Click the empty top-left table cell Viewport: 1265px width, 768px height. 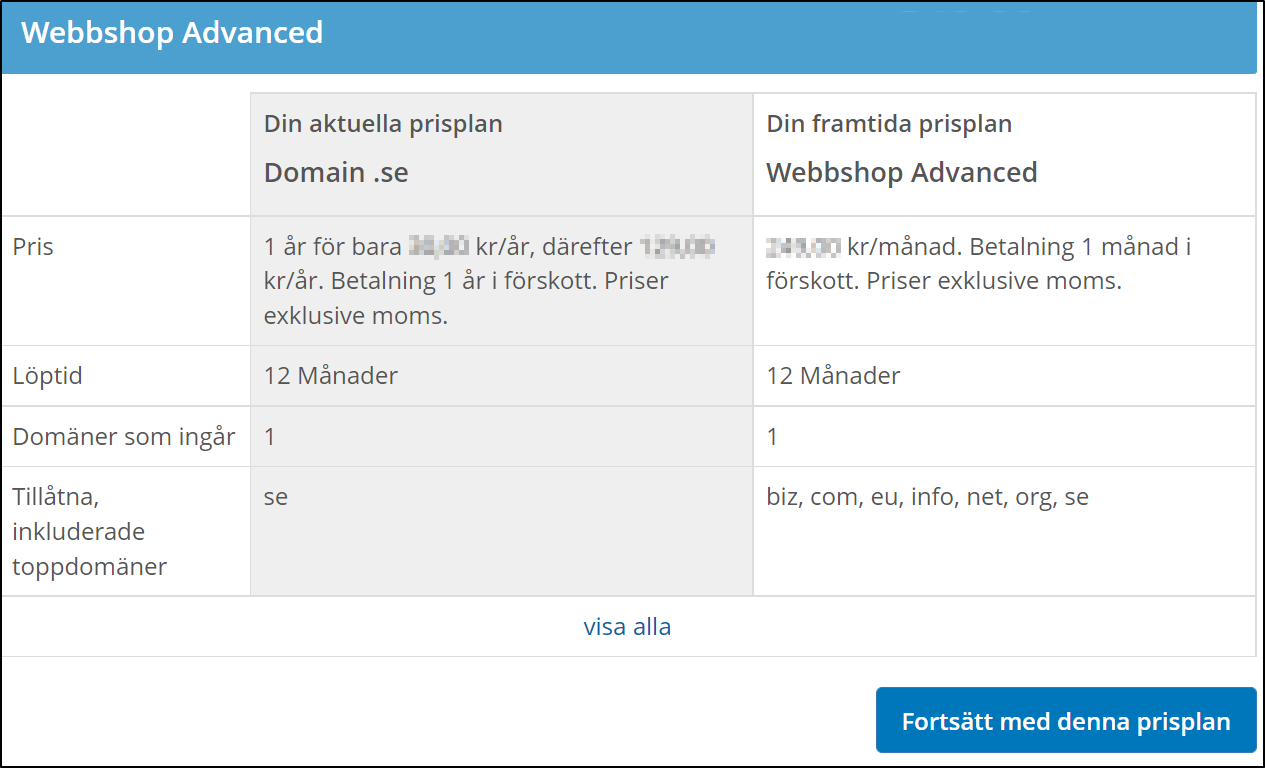pos(126,154)
